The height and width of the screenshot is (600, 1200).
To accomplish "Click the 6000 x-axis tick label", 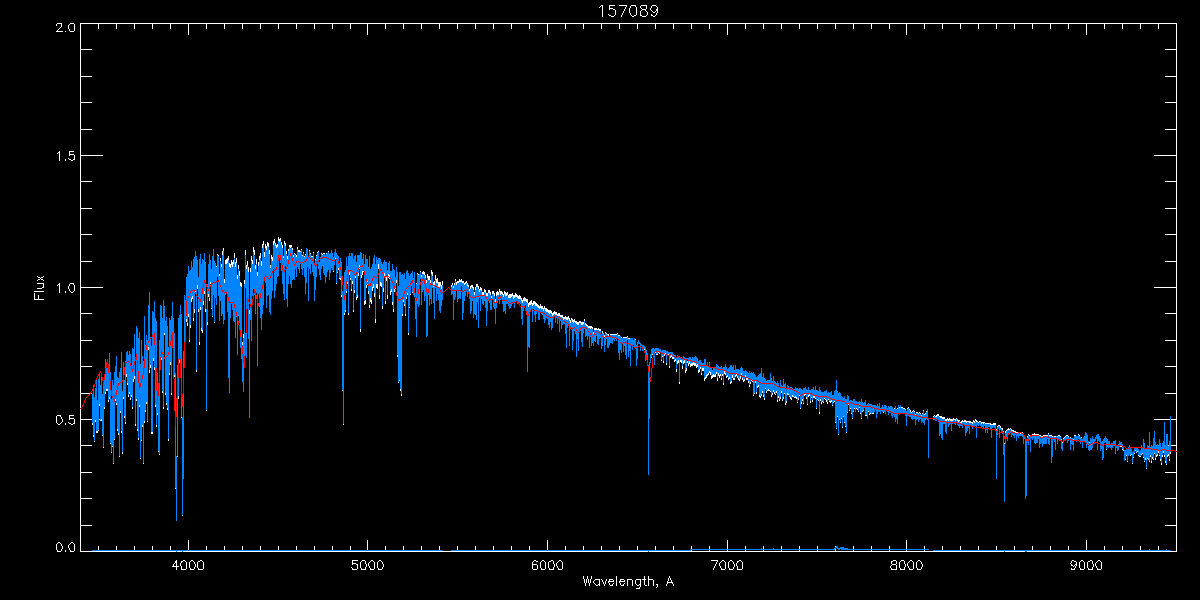I will (x=547, y=564).
